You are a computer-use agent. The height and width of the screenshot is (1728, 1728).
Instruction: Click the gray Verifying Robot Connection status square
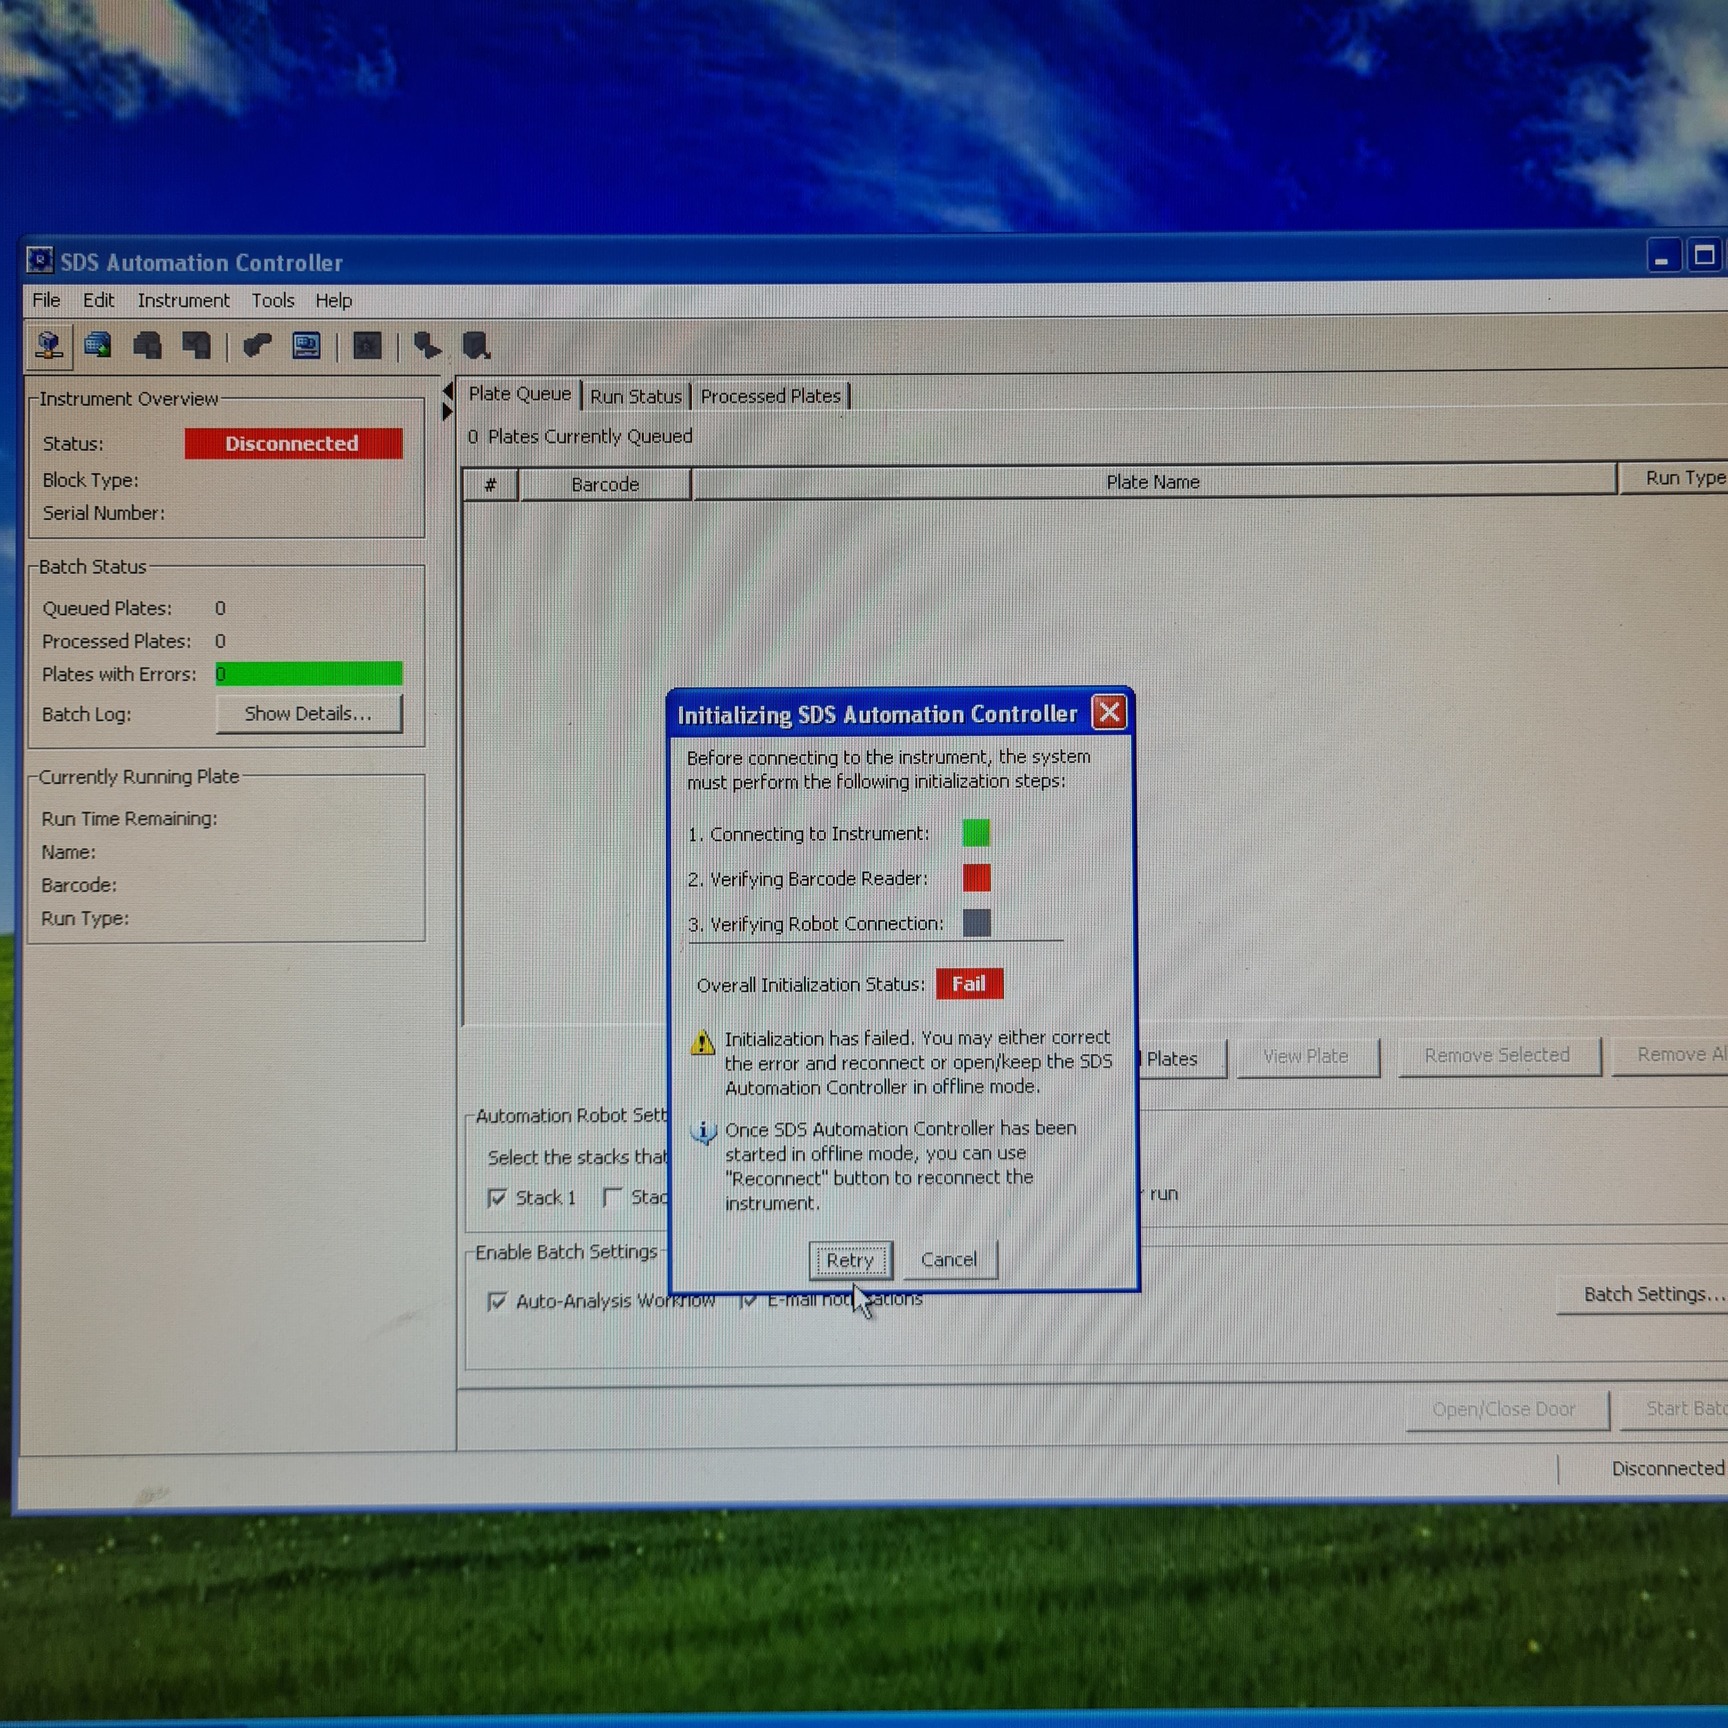coord(976,923)
